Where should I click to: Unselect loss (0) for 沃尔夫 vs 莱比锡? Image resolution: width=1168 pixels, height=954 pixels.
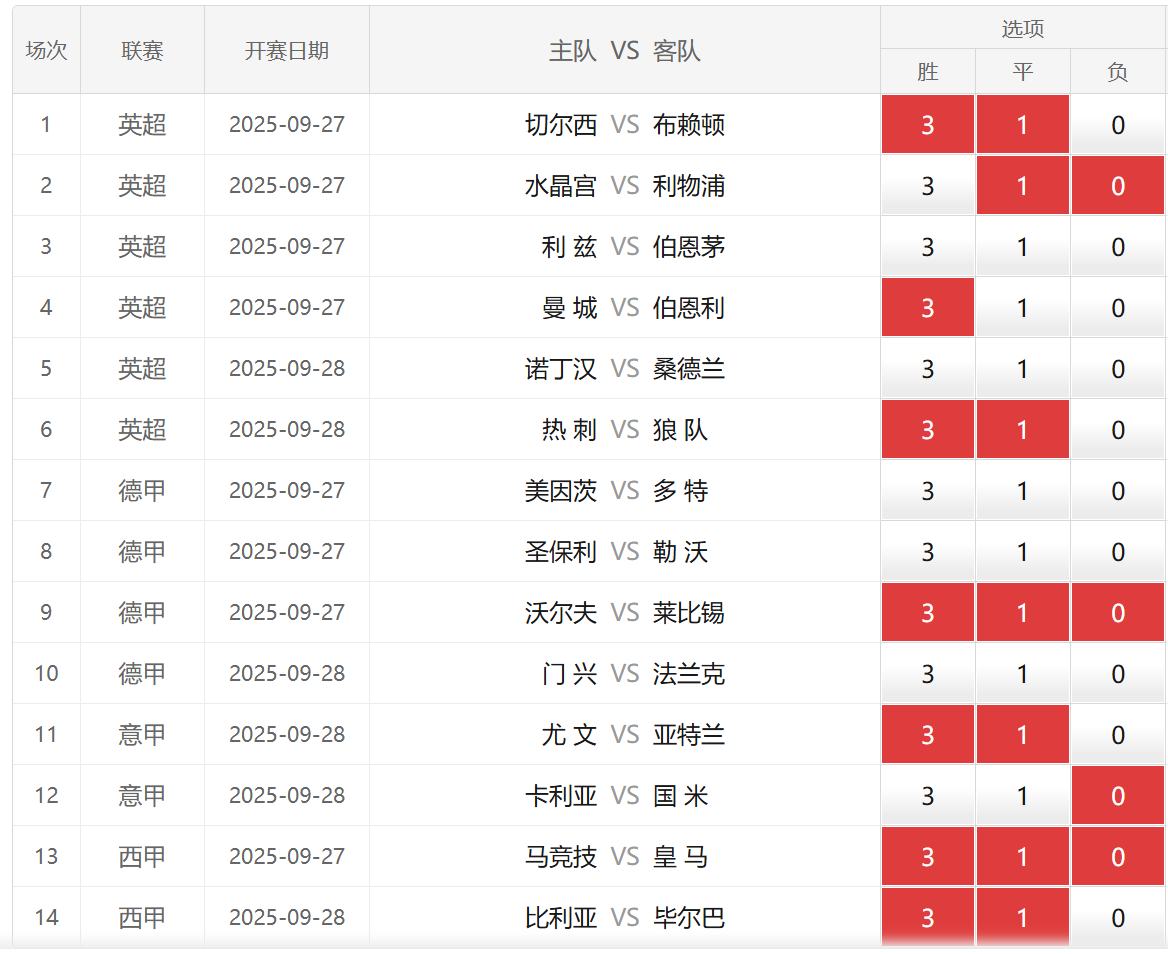coord(1117,613)
